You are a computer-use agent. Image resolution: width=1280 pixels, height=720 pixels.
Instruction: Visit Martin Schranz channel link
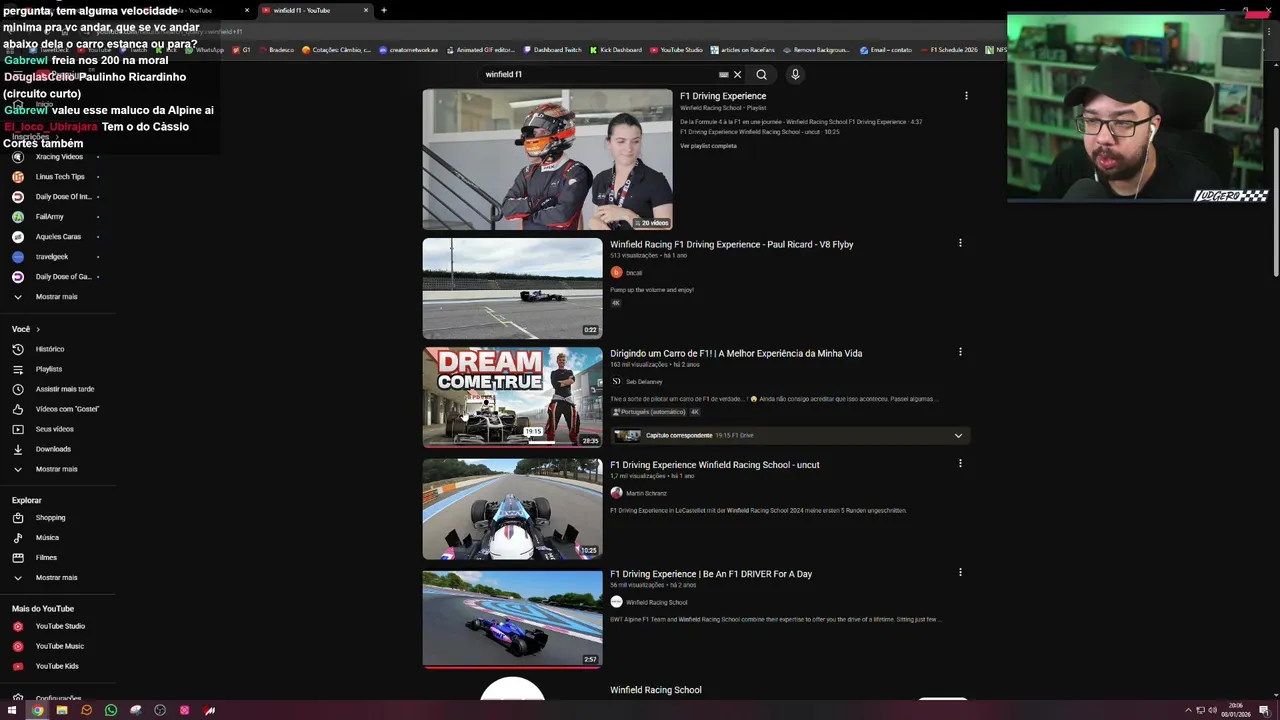coord(646,493)
